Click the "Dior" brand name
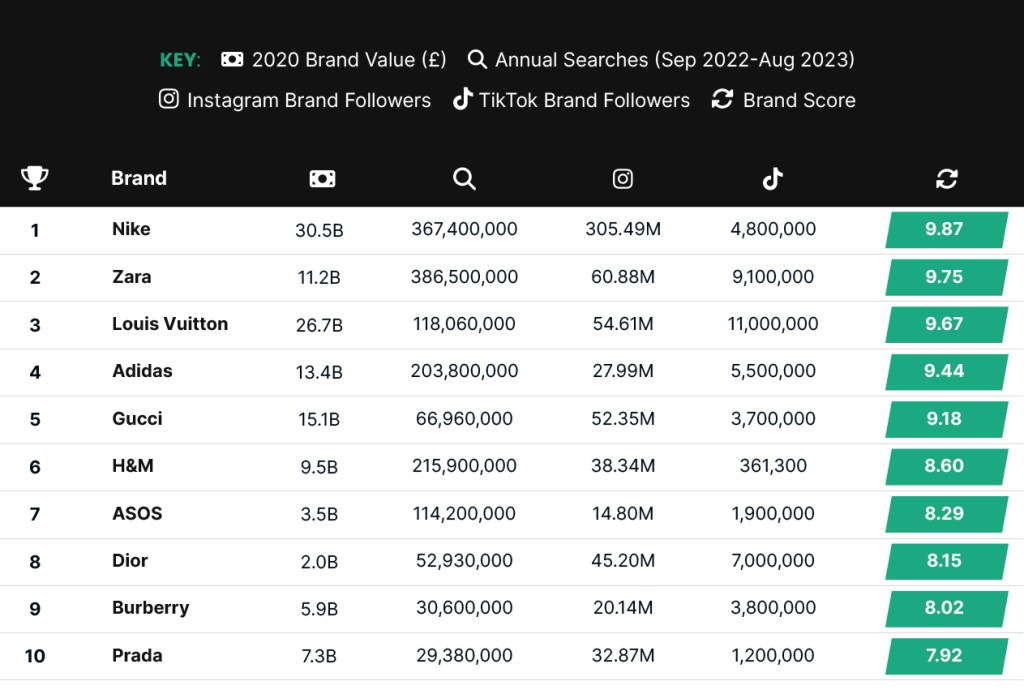Image resolution: width=1024 pixels, height=694 pixels. (x=130, y=560)
